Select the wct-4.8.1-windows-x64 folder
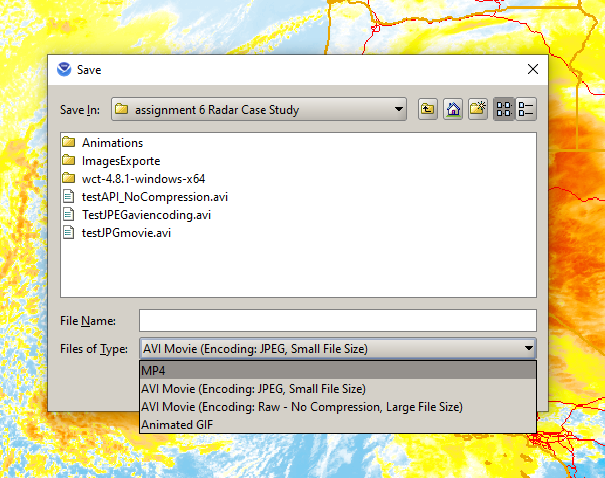 [143, 179]
